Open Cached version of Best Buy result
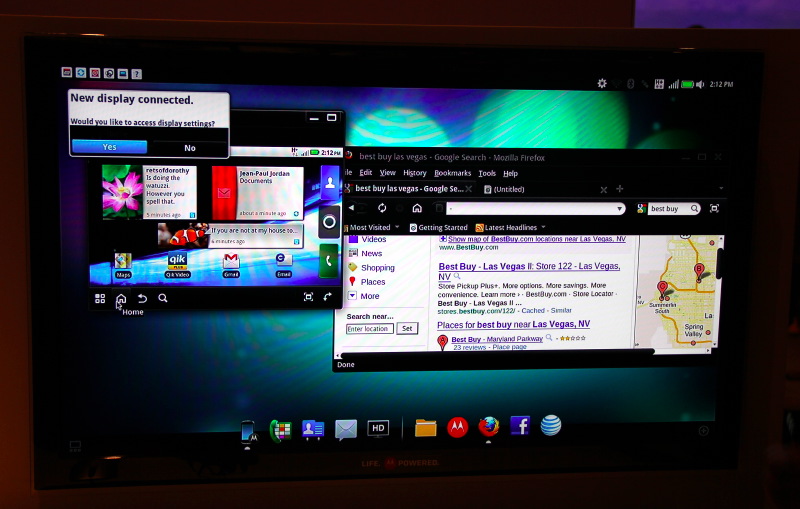The width and height of the screenshot is (800, 509). pyautogui.click(x=533, y=311)
